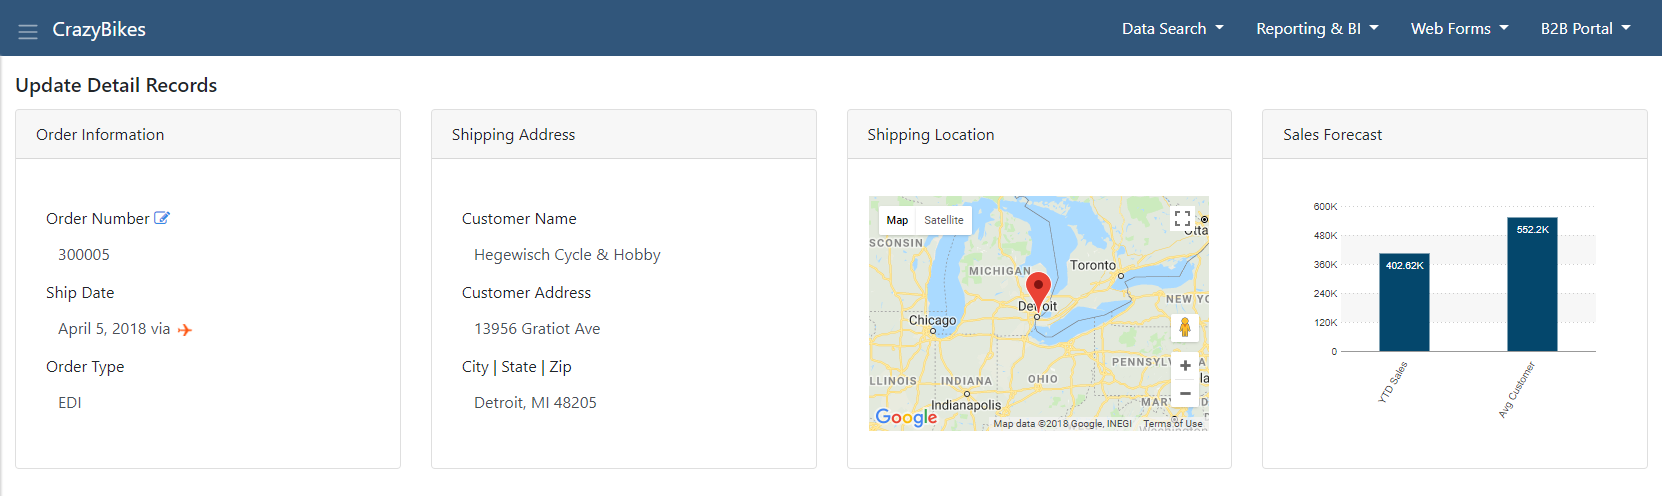The height and width of the screenshot is (496, 1662).
Task: Select the Street View pegman icon
Action: [x=1185, y=327]
